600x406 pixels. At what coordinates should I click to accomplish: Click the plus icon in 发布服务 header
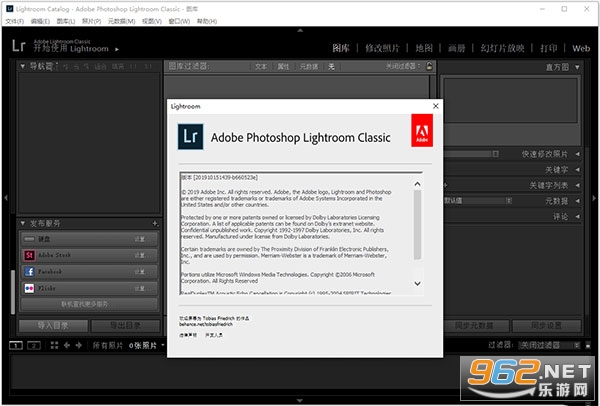click(x=155, y=223)
